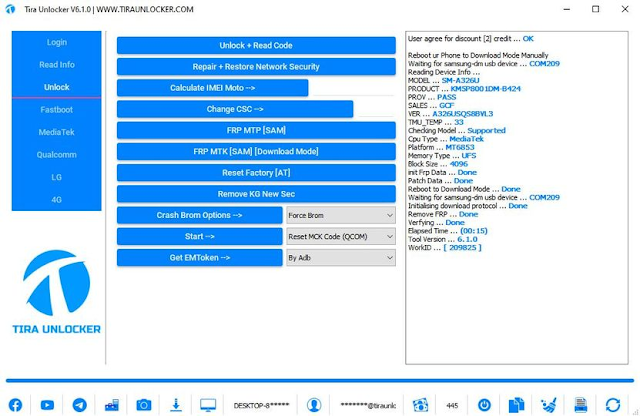640x416 pixels.
Task: Click the masked @tiraunlc email text
Action: (x=368, y=405)
